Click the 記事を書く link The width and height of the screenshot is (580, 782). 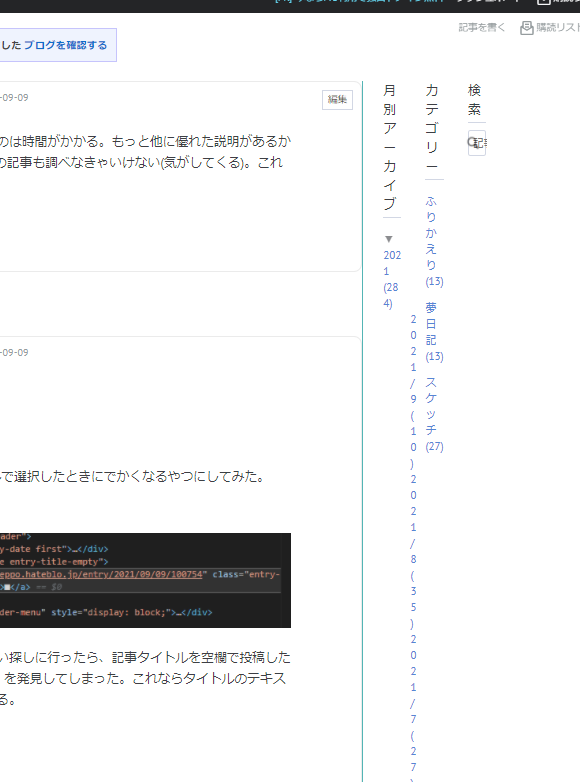click(482, 27)
